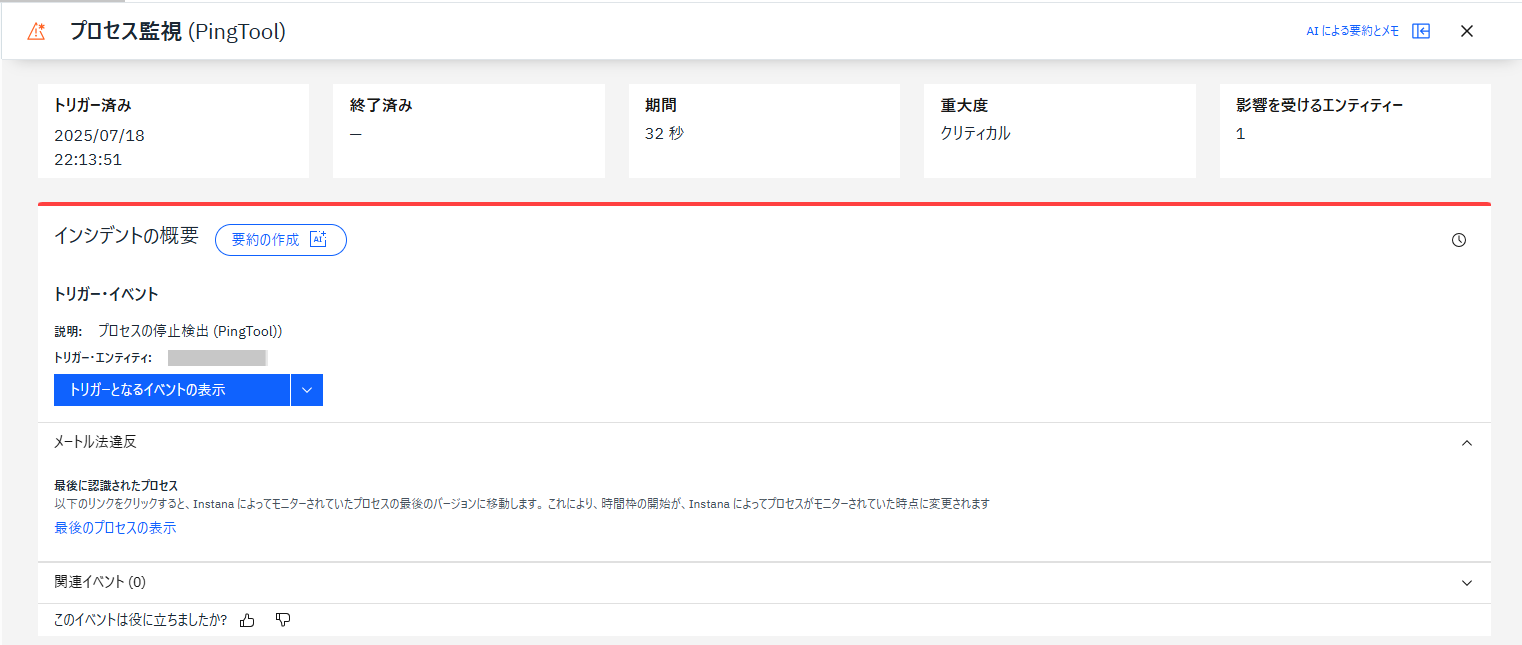Screen dimensions: 1522x645
Task: Close the プロセス監視 (PingTool) incident panel
Action: coord(1467,31)
